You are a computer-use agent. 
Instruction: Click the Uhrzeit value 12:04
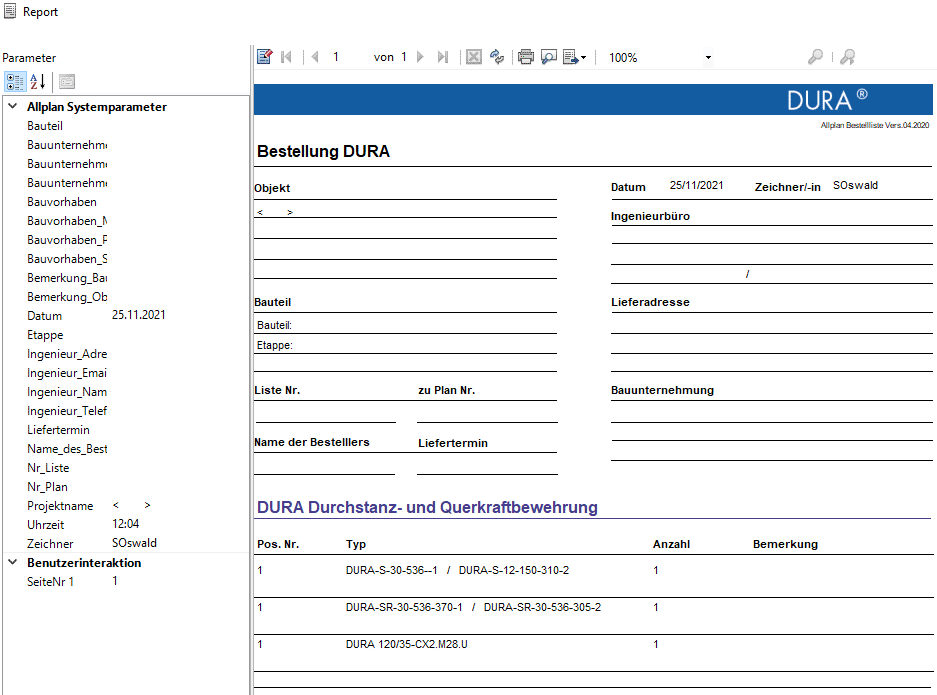125,523
